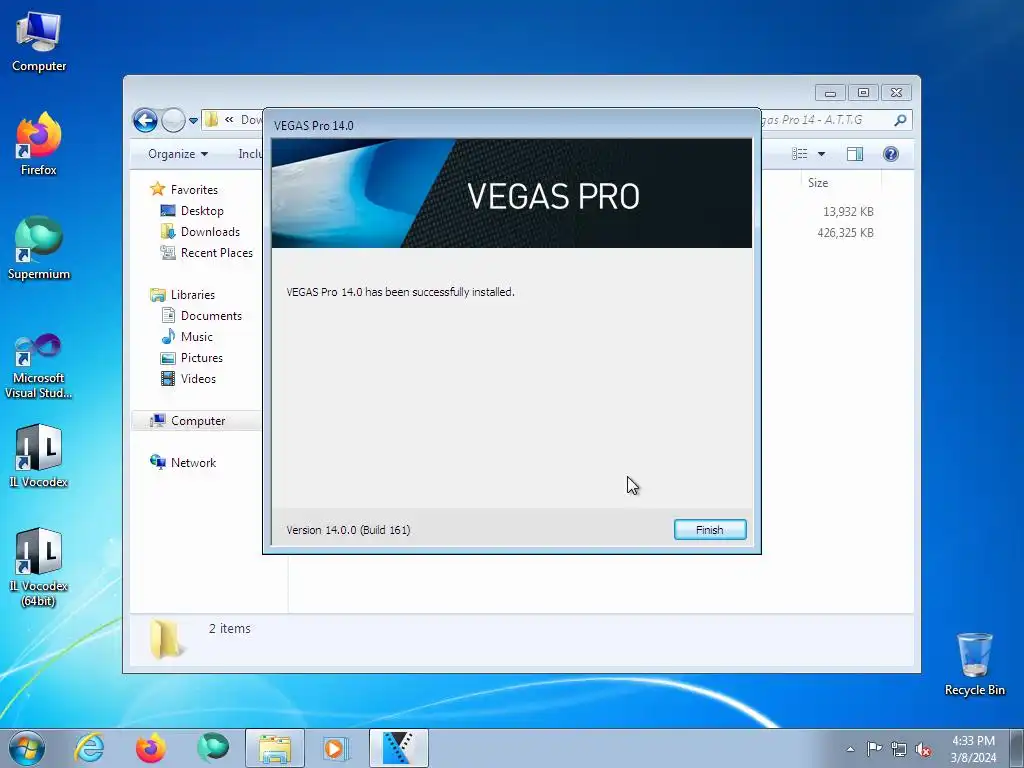The image size is (1024, 768).
Task: Open Explorer recent pages dropdown arrow
Action: (193, 121)
